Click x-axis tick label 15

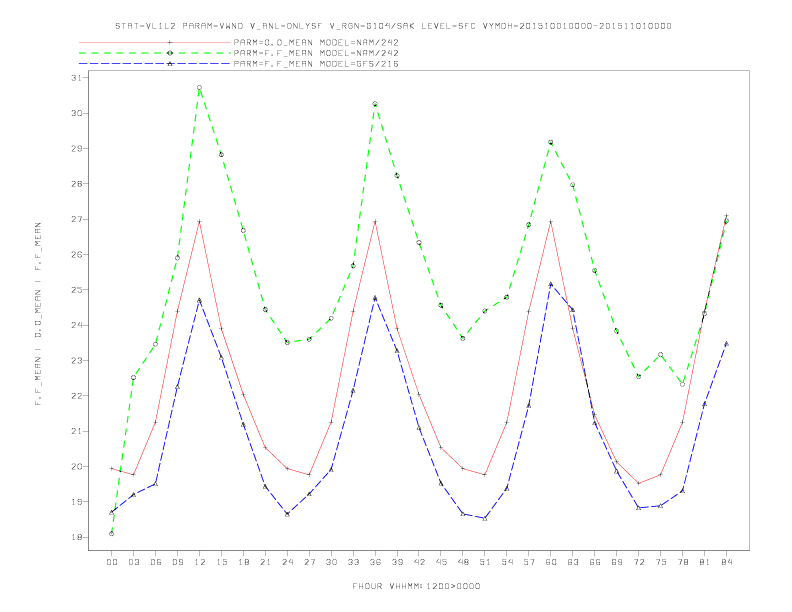(221, 562)
